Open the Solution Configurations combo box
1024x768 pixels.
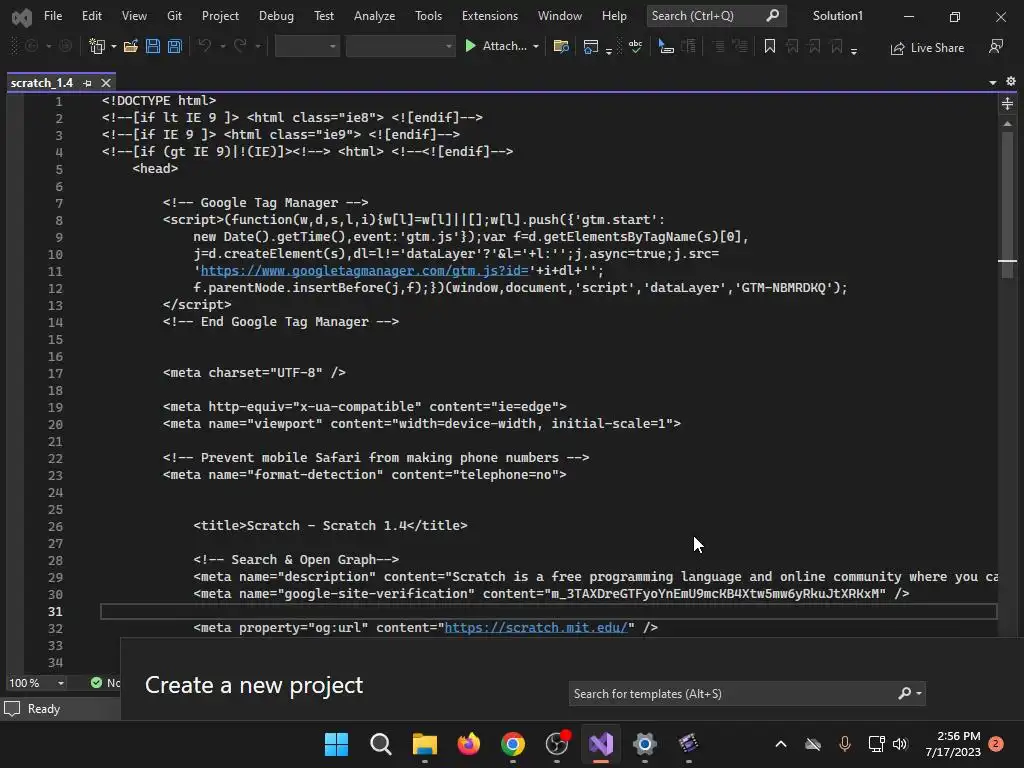307,46
